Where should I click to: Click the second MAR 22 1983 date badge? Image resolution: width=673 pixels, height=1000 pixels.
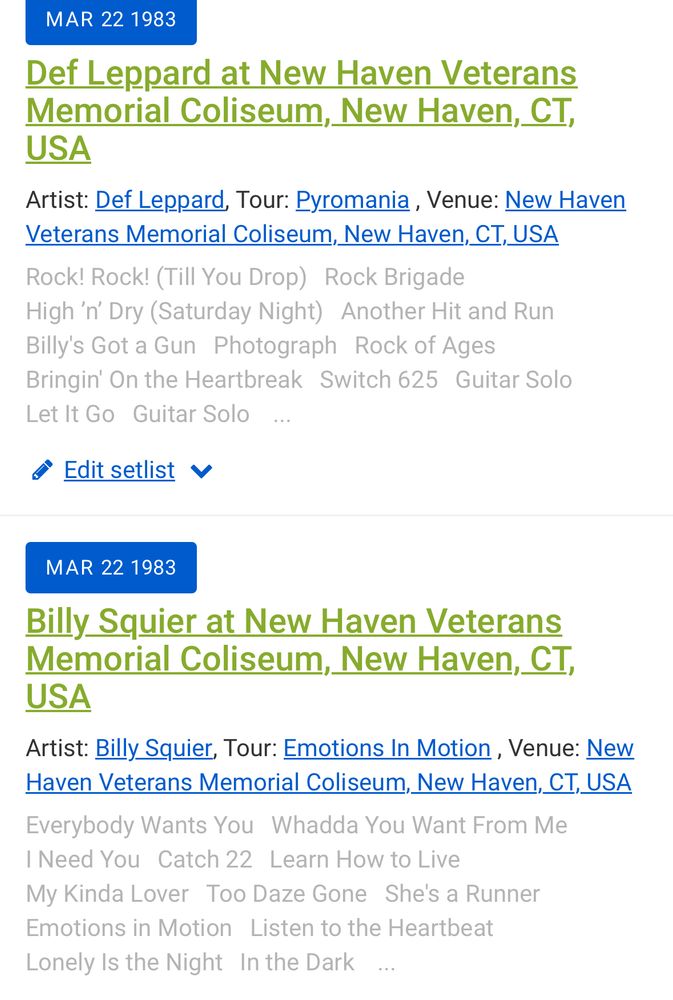(x=111, y=567)
